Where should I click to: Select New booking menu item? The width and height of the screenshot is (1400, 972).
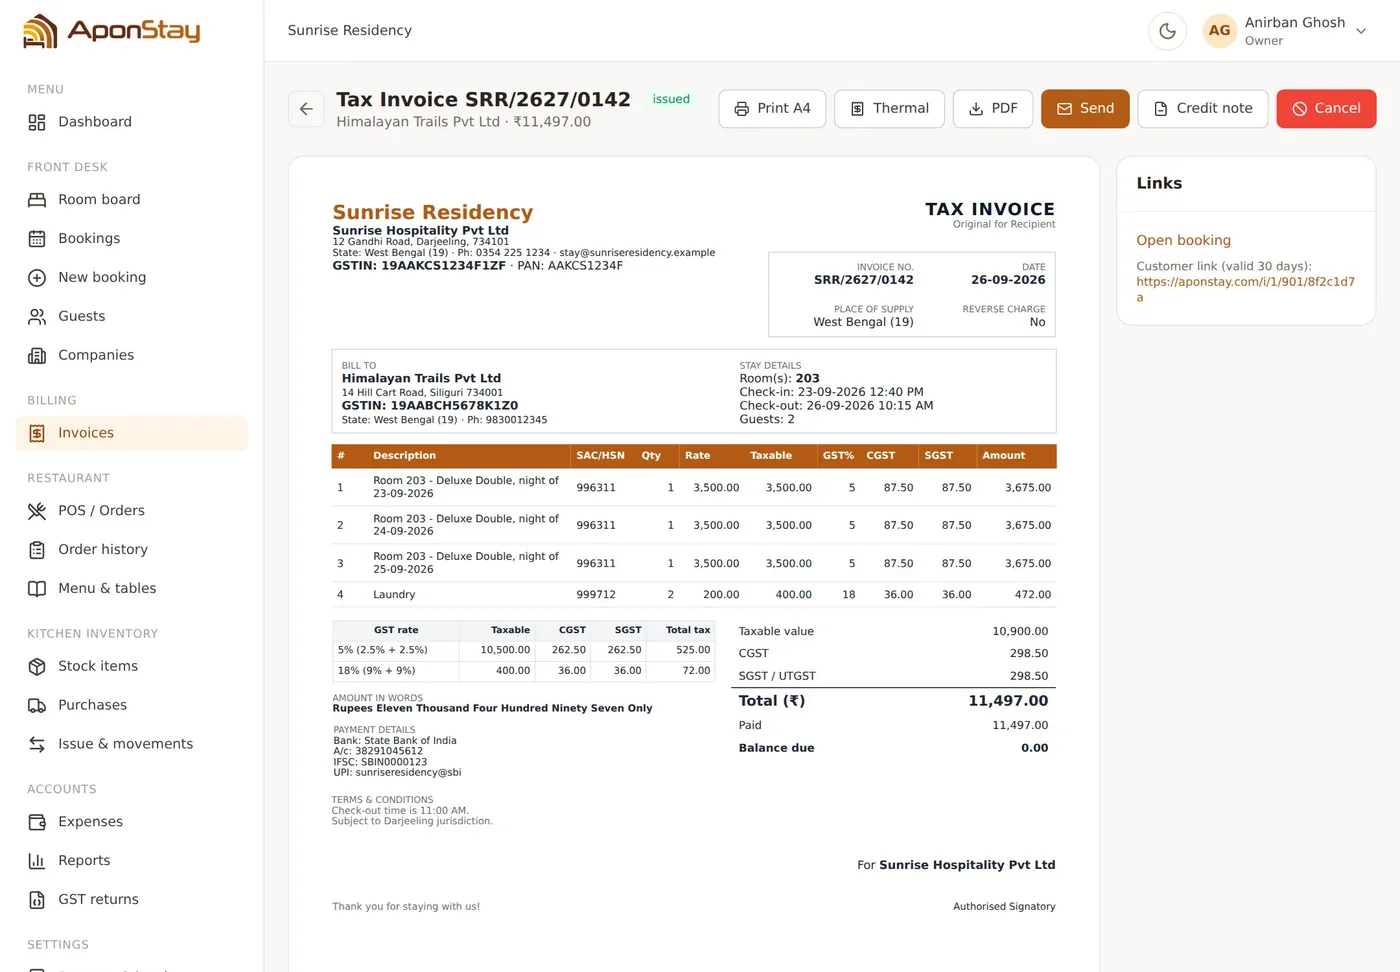tap(132, 278)
